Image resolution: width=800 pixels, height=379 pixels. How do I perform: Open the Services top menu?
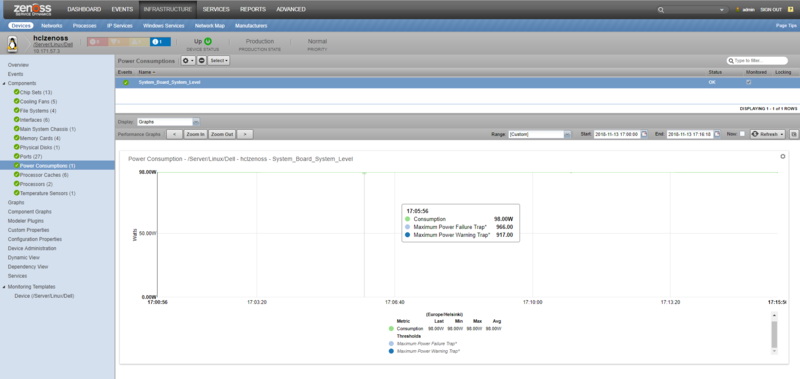click(216, 9)
